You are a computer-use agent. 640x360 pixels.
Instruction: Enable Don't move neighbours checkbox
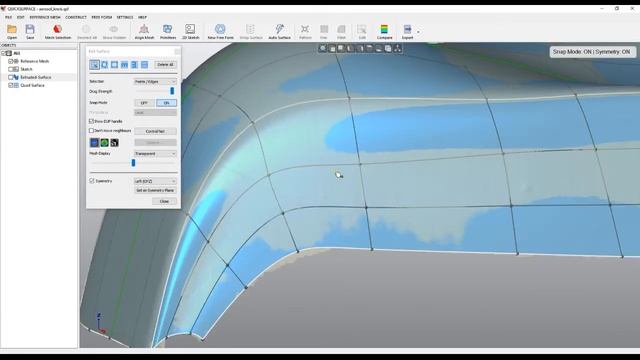tap(91, 131)
